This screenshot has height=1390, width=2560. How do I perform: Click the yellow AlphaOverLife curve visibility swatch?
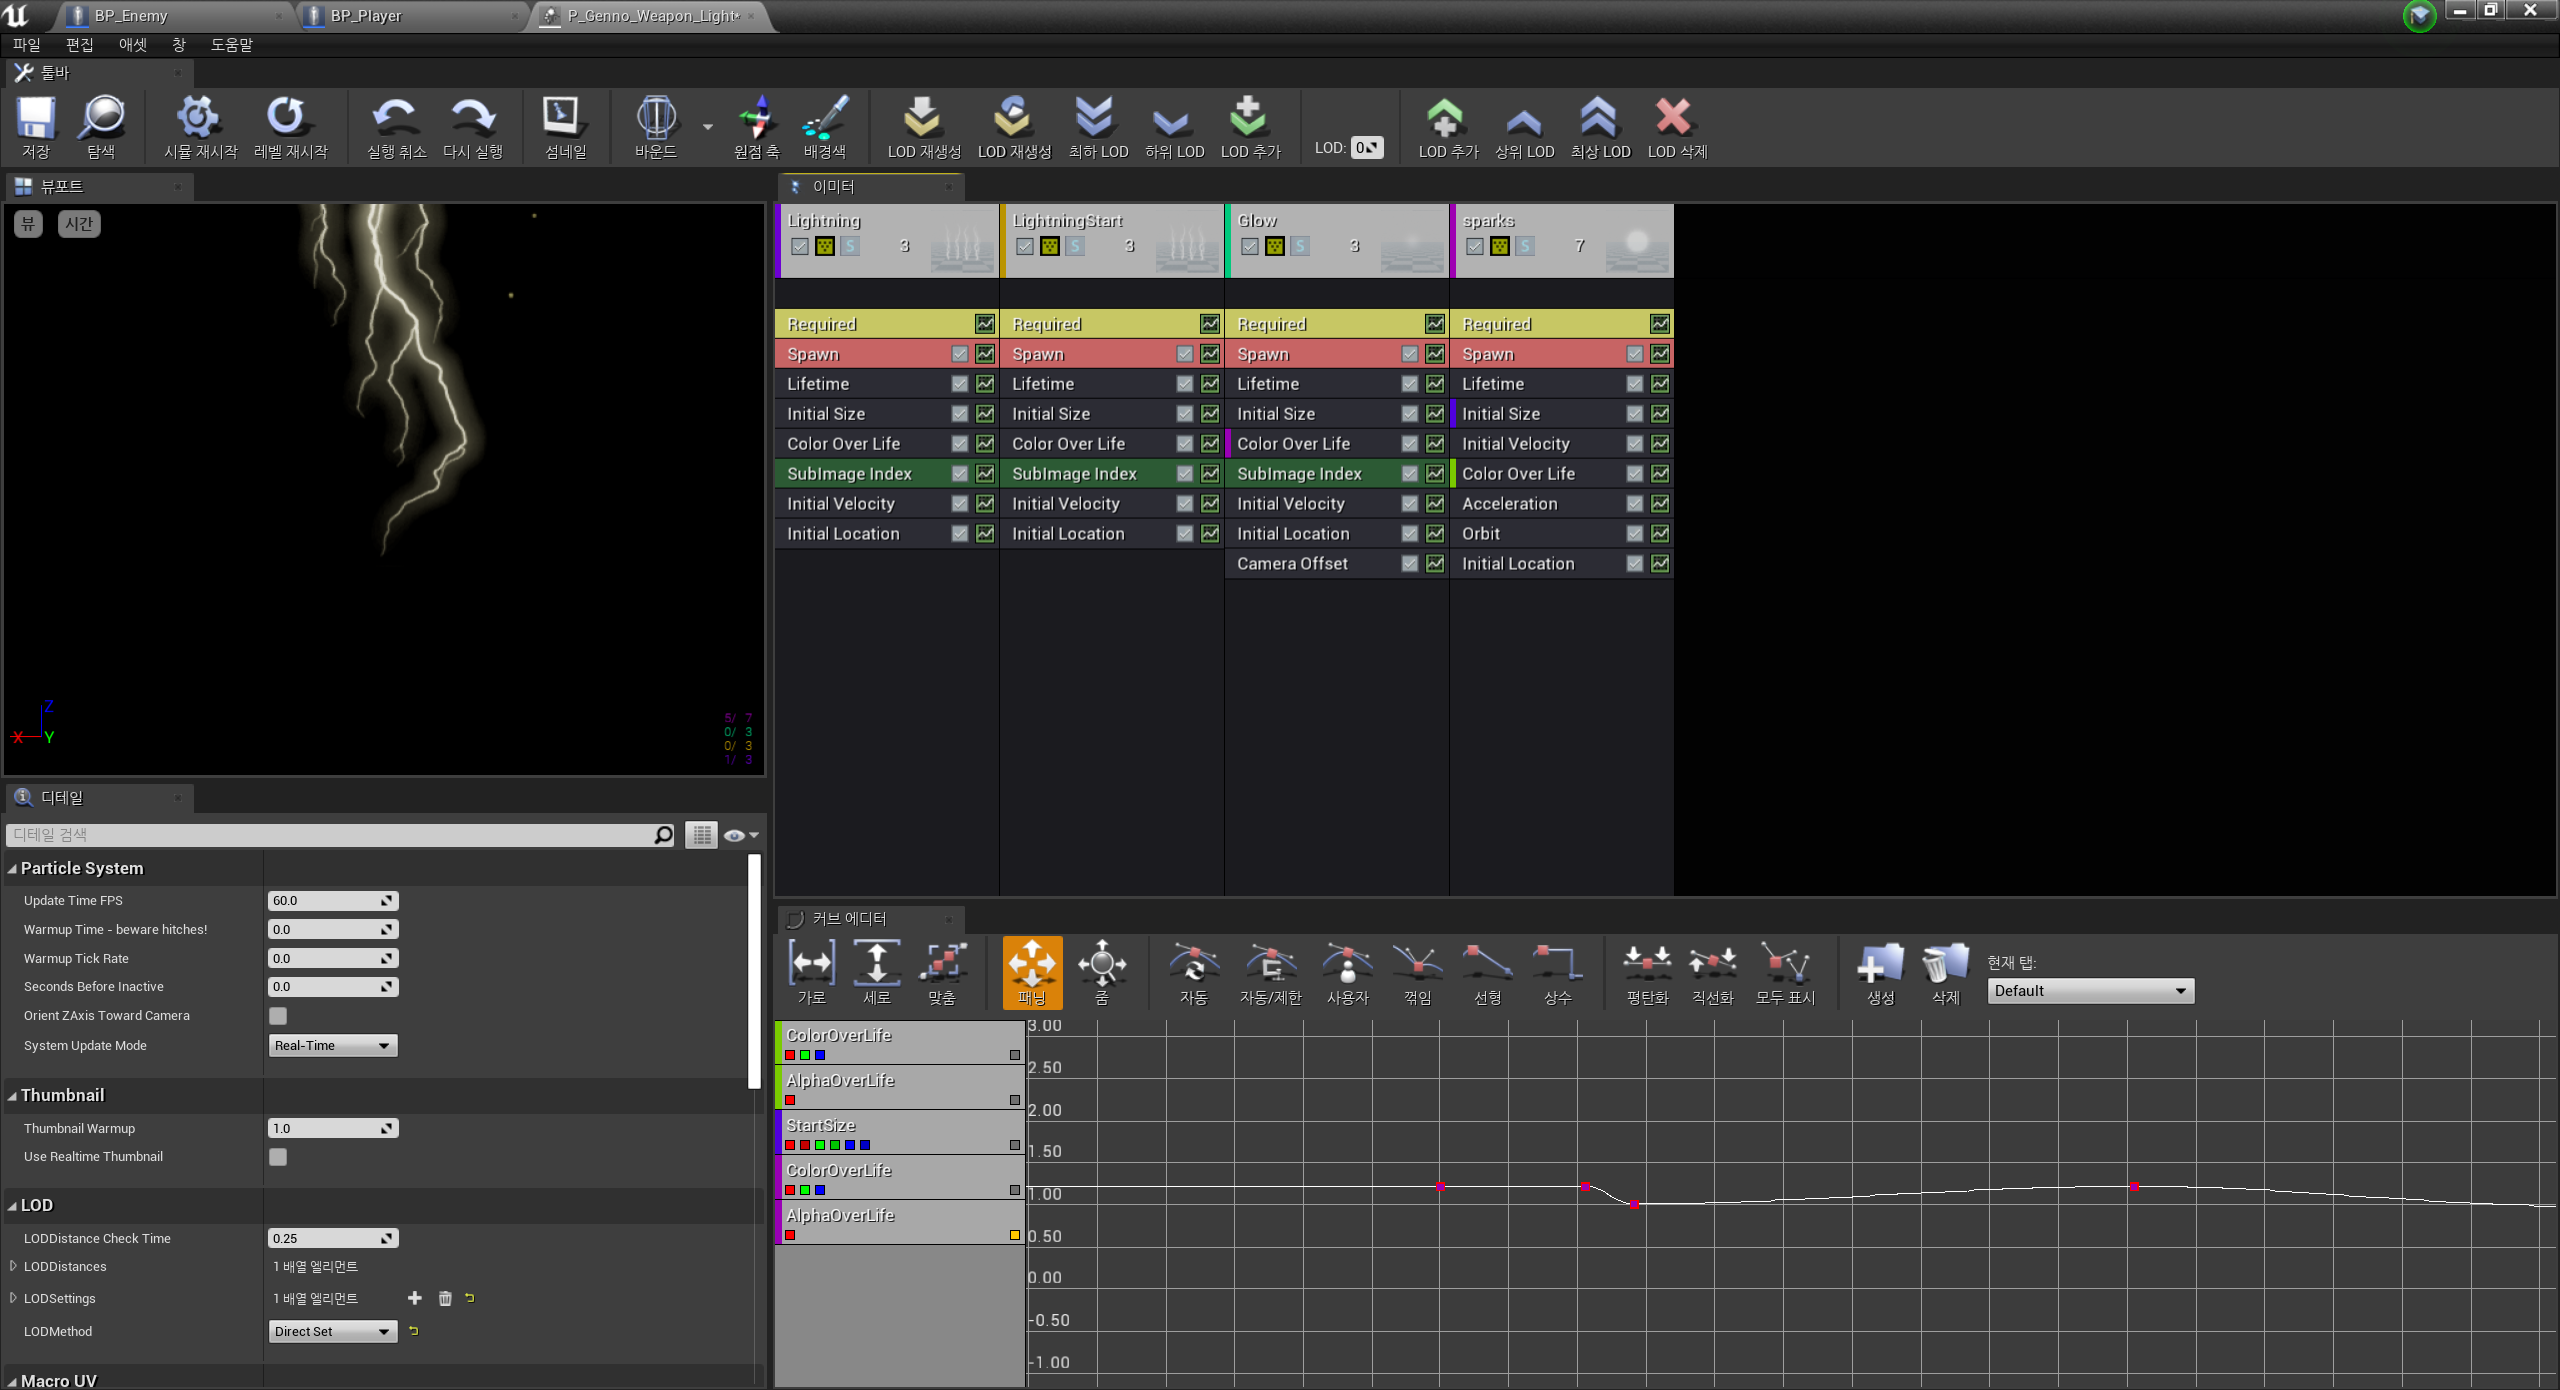(x=1014, y=1236)
